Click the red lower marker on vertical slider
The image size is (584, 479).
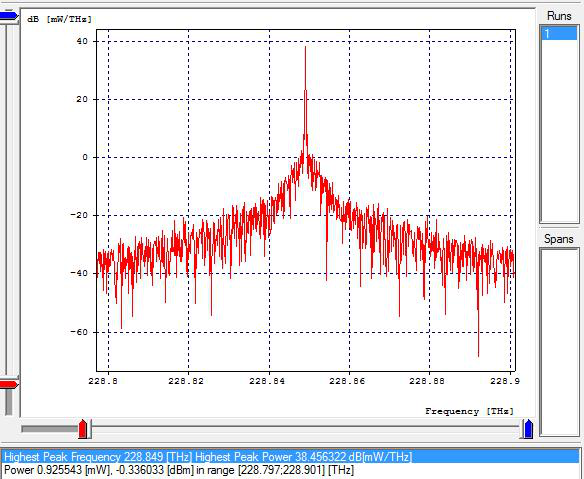point(9,384)
